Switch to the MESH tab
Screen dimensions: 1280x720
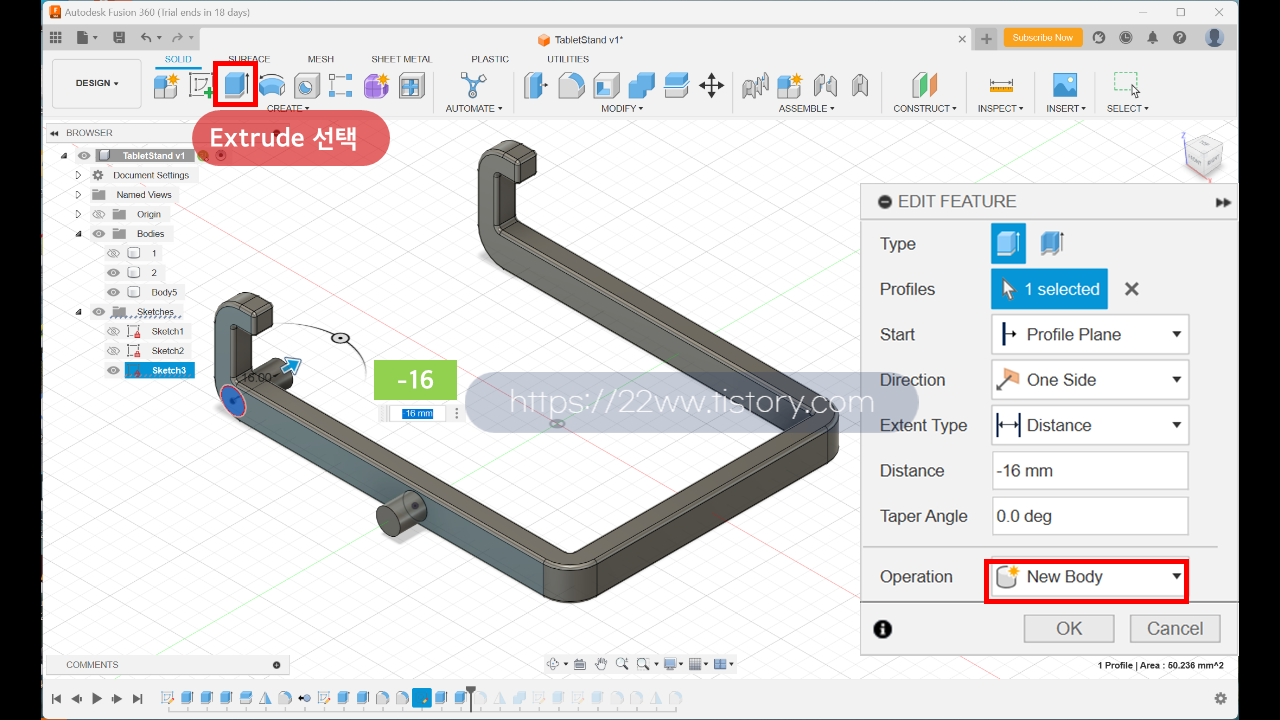[x=321, y=59]
